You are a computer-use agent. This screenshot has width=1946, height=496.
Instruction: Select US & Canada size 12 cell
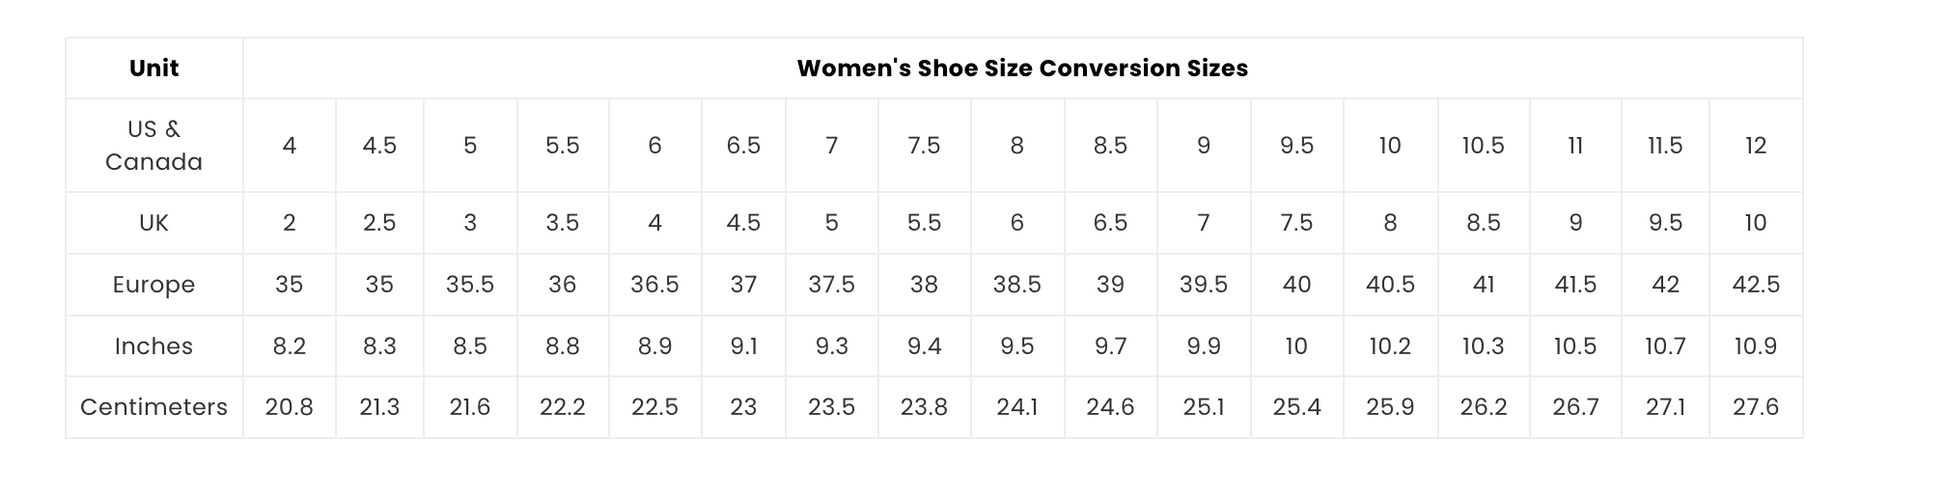pyautogui.click(x=1756, y=145)
